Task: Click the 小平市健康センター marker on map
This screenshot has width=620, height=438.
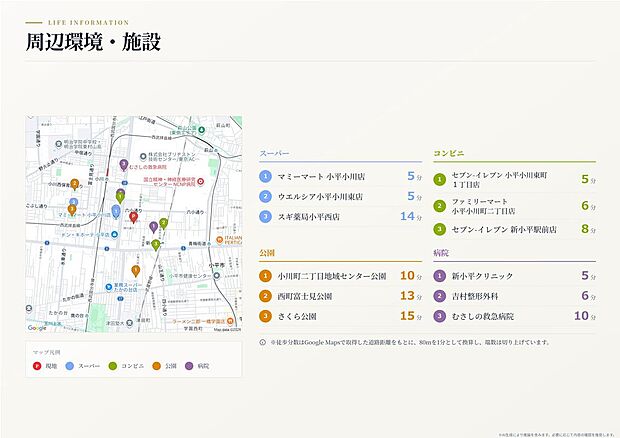Action: (x=216, y=276)
